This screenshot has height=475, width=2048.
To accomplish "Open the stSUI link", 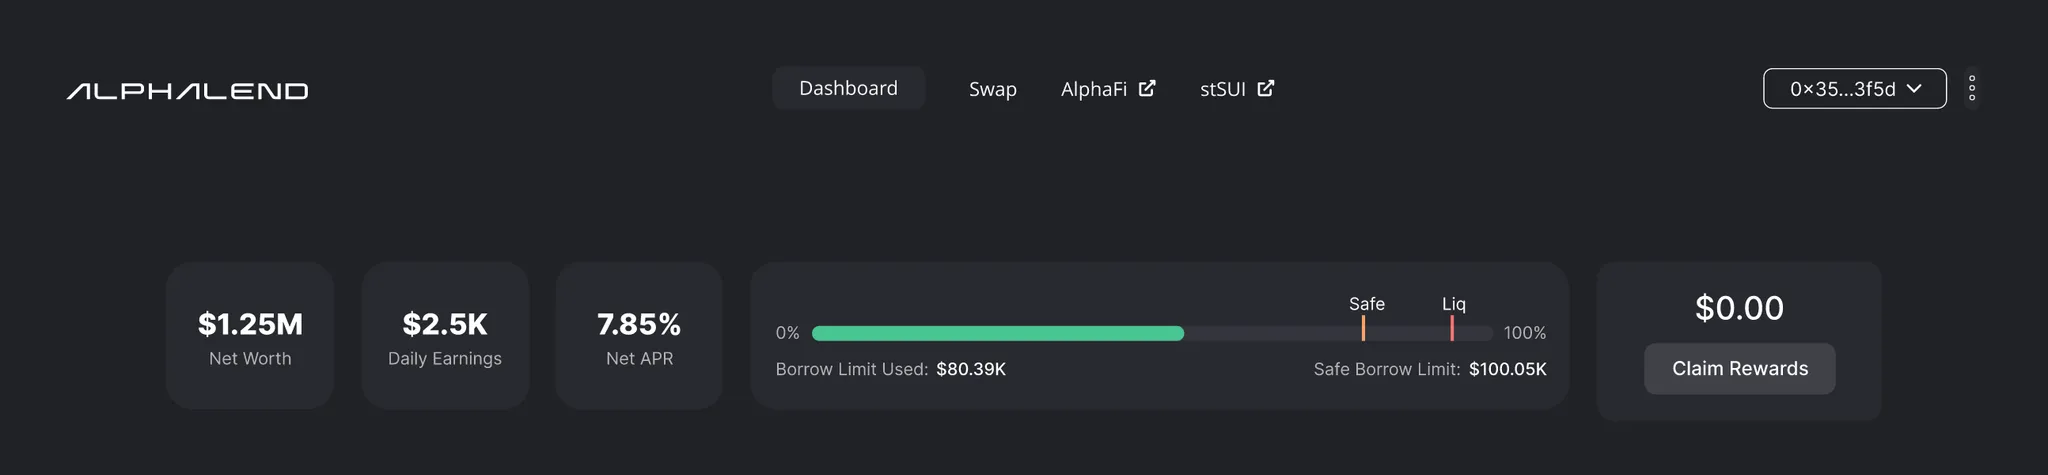I will (1222, 89).
